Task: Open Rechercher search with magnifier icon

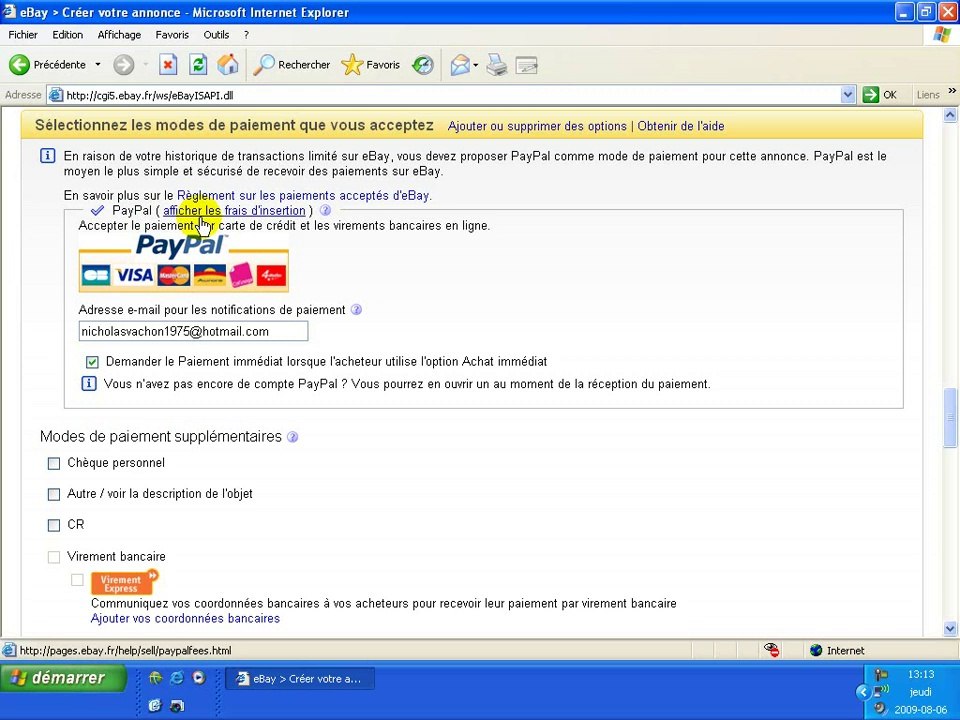Action: [291, 64]
